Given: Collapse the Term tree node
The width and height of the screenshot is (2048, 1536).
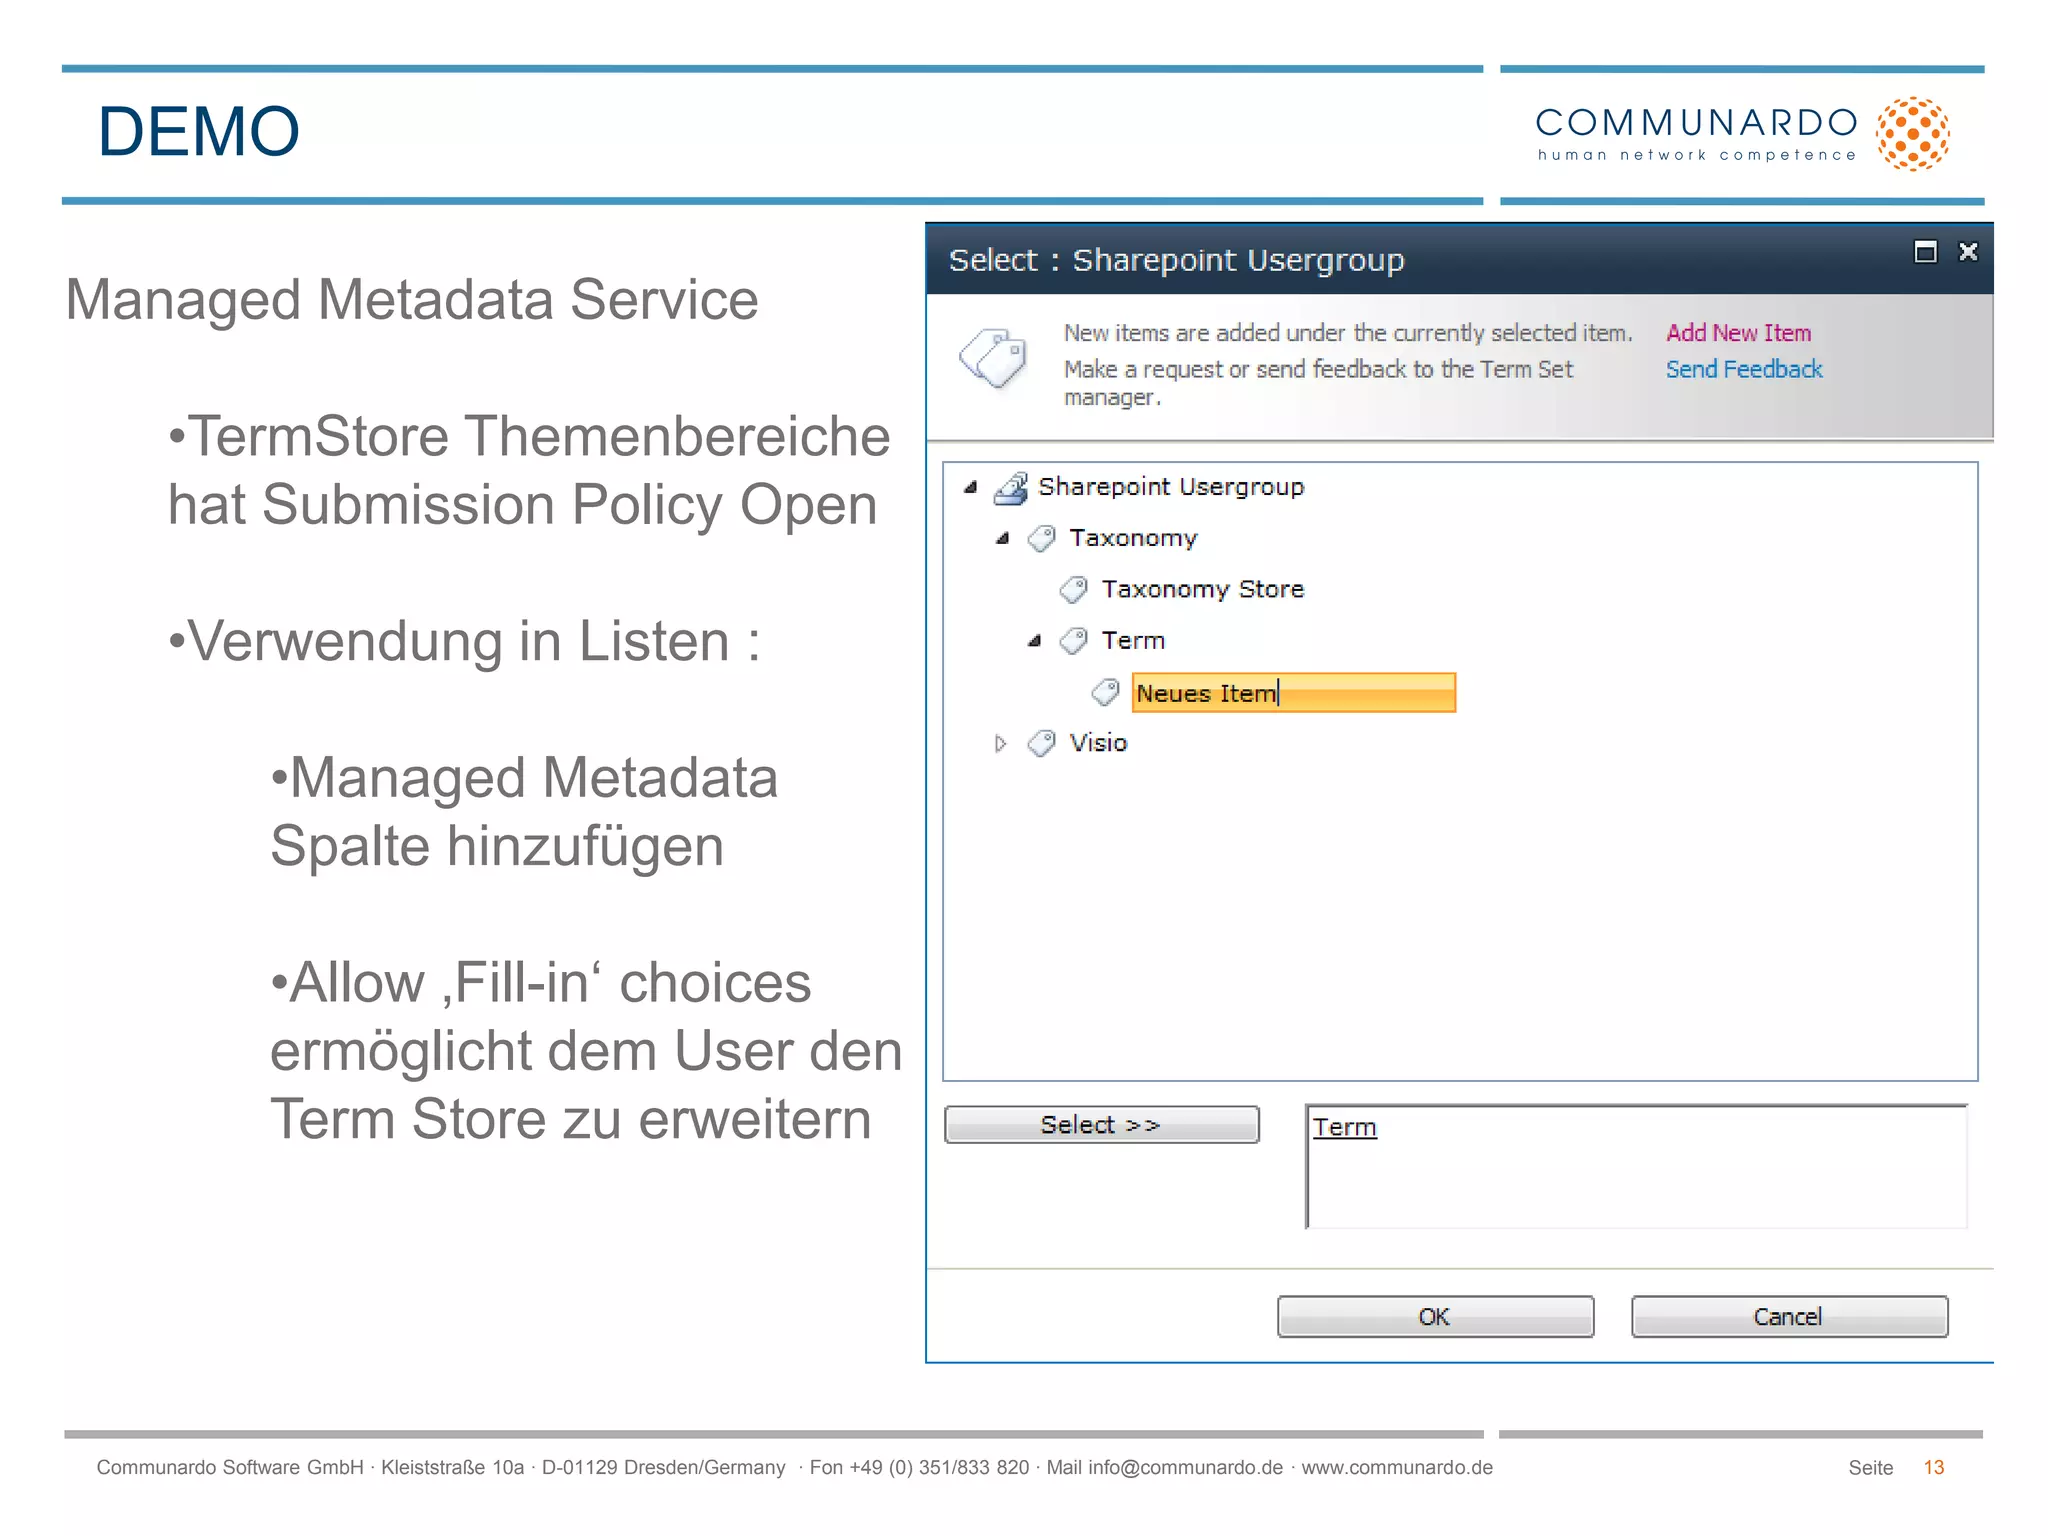Looking at the screenshot, I should (x=1034, y=641).
